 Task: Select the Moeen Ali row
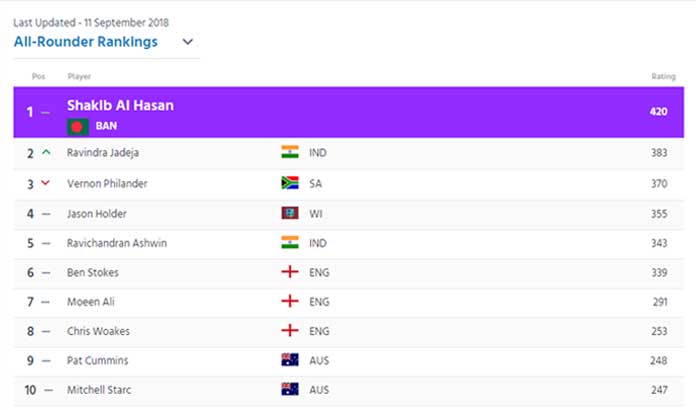tap(348, 302)
